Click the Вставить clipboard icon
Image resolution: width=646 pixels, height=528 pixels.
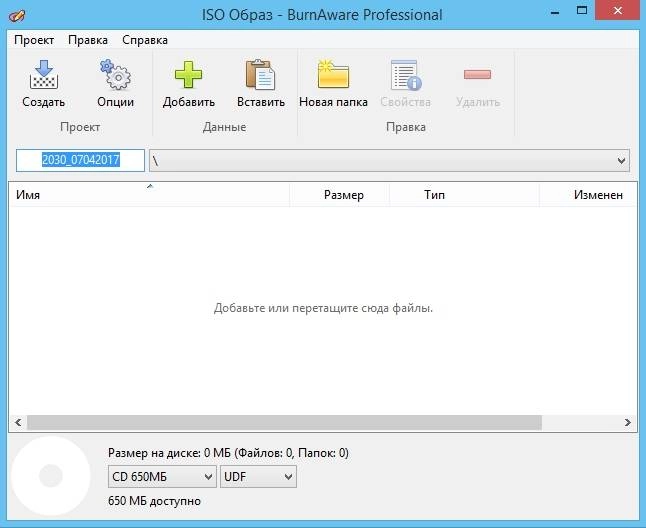click(260, 75)
